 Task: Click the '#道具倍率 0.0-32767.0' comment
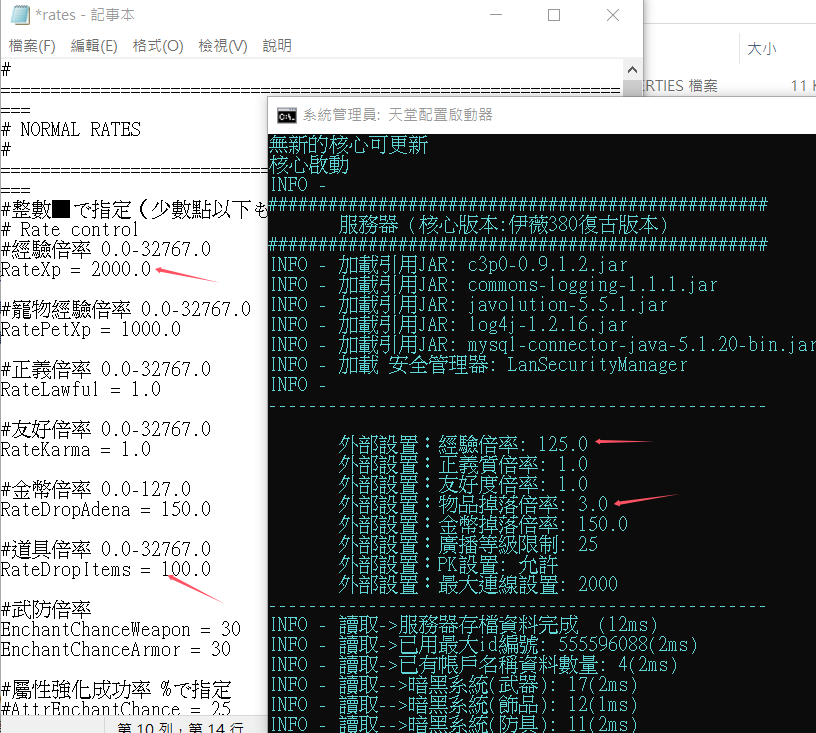(x=106, y=549)
